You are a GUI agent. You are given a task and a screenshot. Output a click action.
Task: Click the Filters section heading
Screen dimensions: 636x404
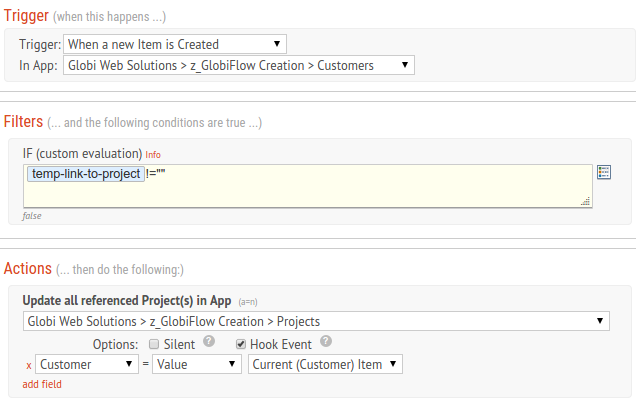23,121
